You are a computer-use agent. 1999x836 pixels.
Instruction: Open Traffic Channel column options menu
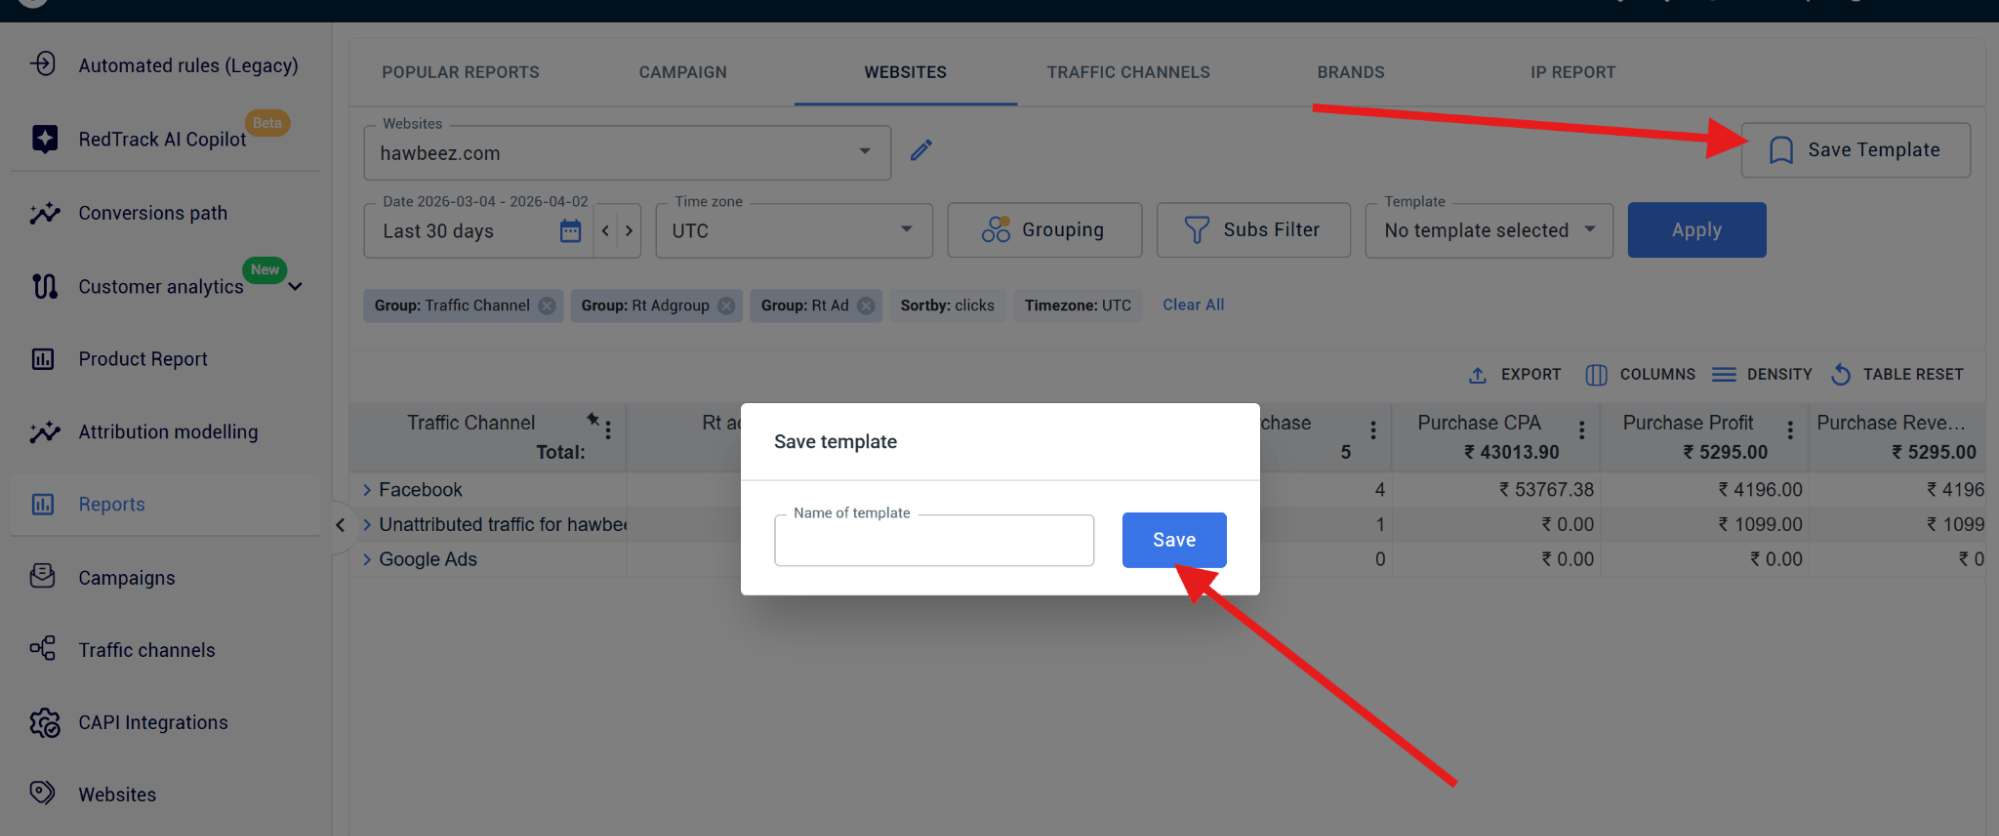tap(608, 431)
